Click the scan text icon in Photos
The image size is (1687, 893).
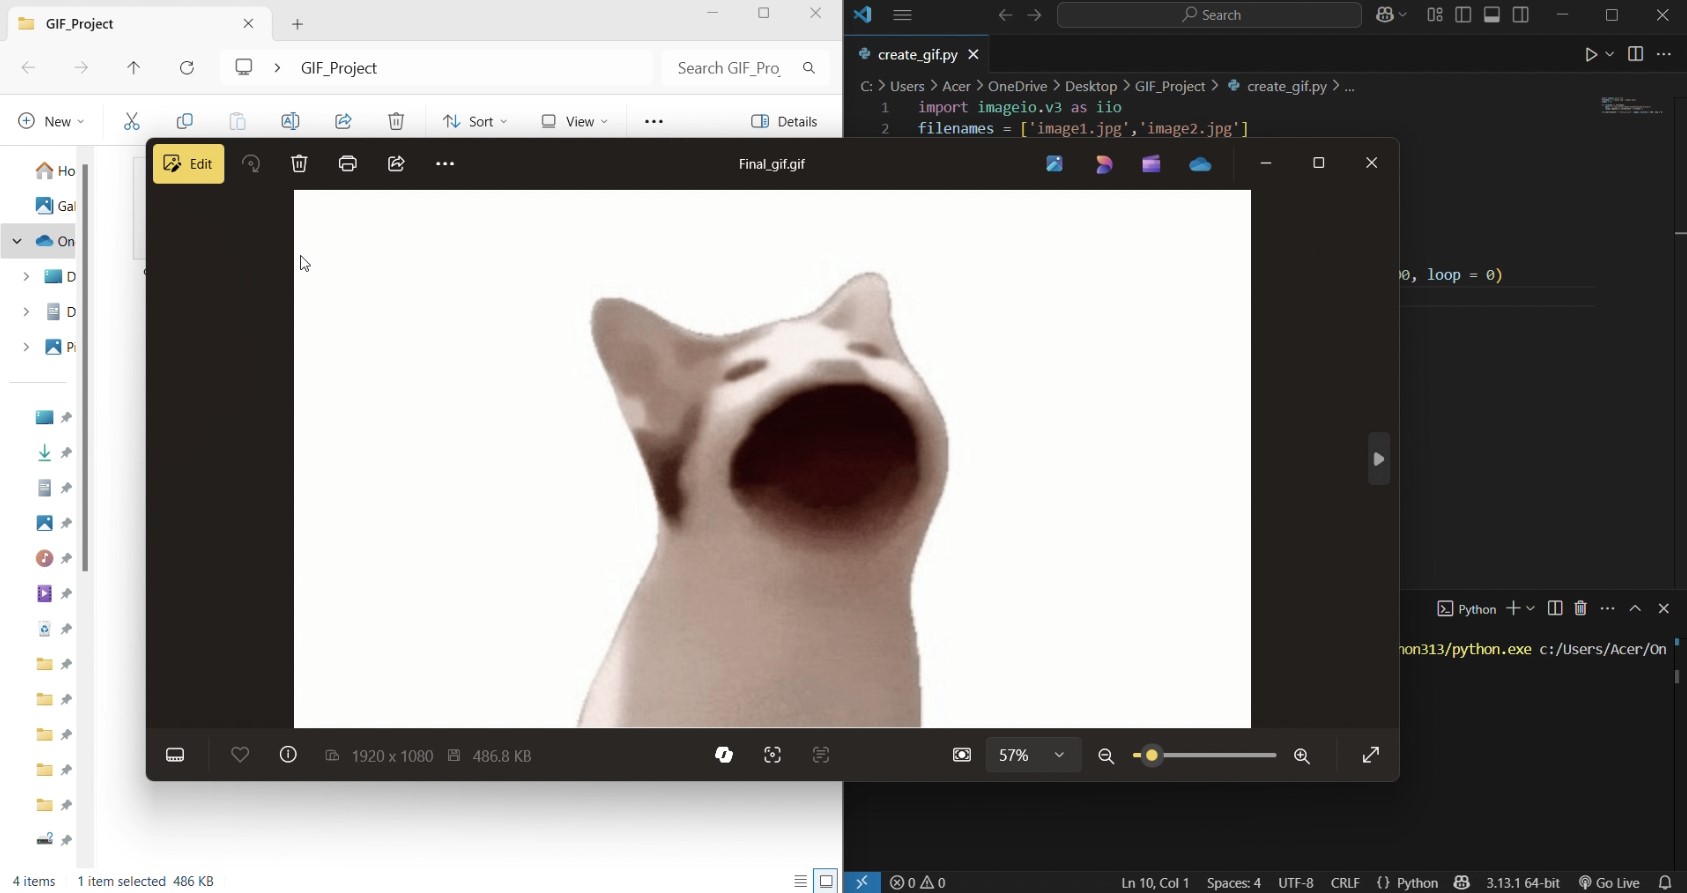821,755
